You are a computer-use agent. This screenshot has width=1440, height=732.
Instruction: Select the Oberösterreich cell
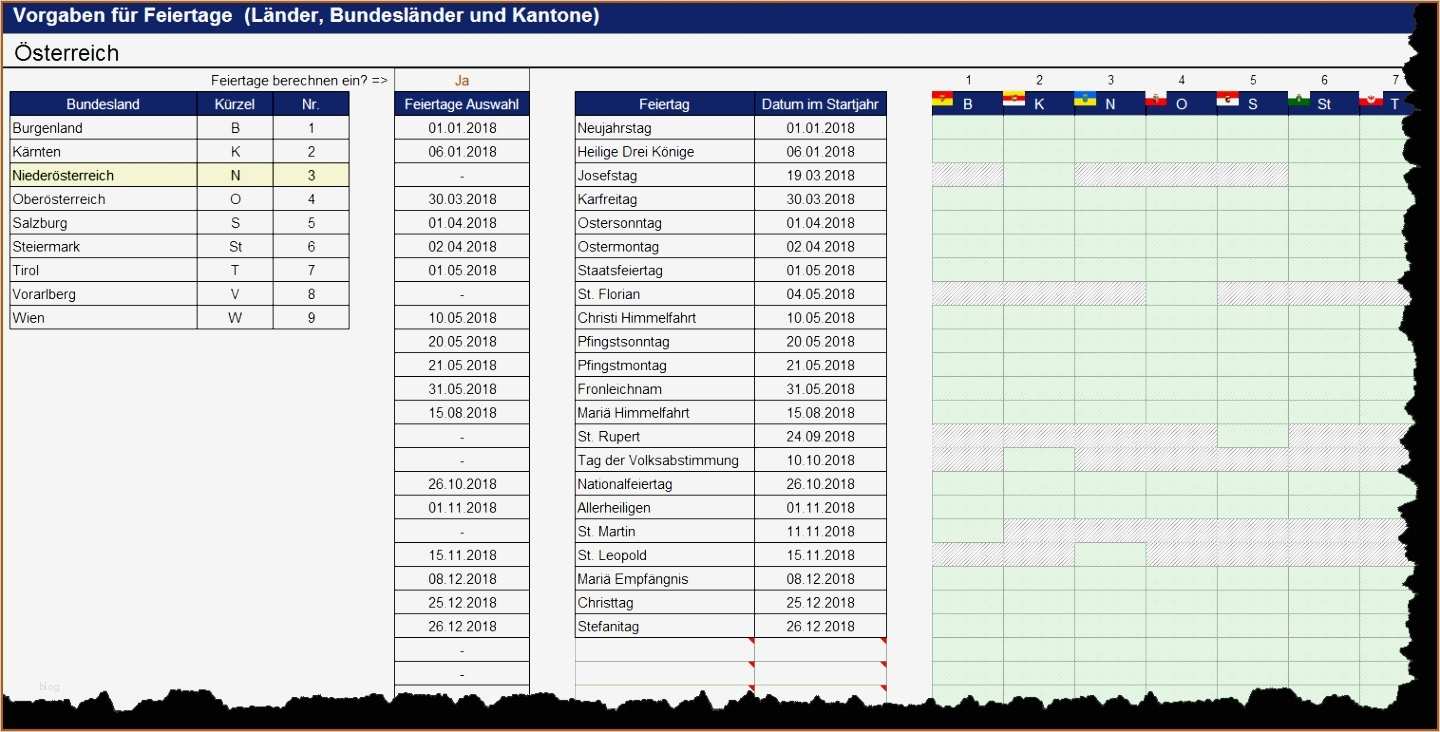click(103, 199)
